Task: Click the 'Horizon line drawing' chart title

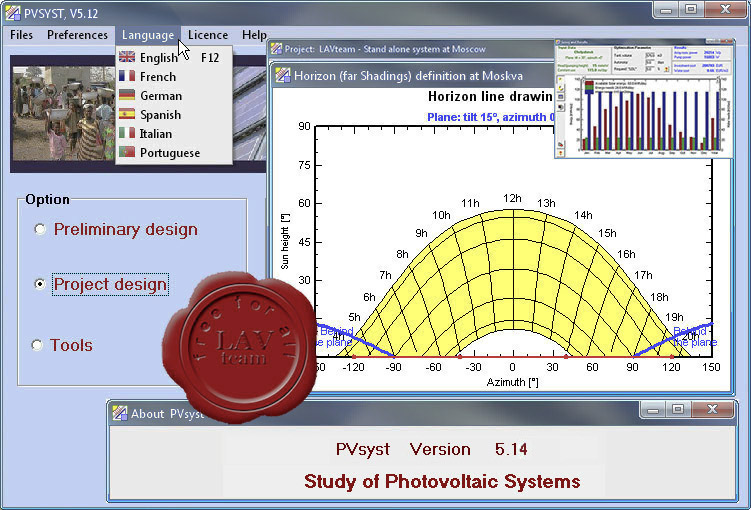Action: click(490, 97)
